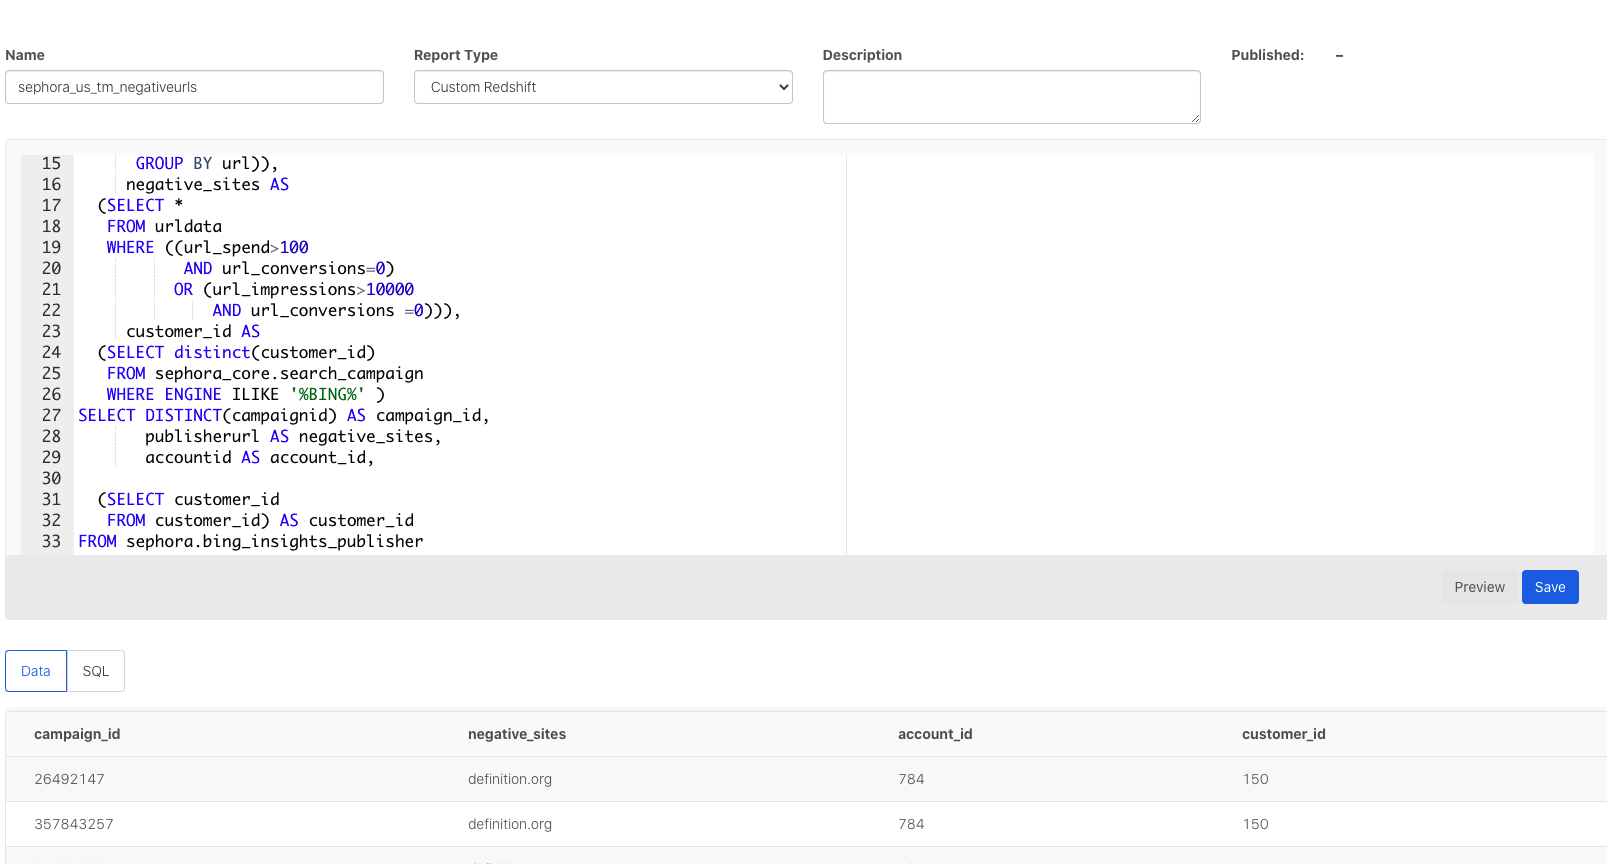Click 'publisherurl AS negative_sites' code line
This screenshot has height=864, width=1607.
coord(293,436)
